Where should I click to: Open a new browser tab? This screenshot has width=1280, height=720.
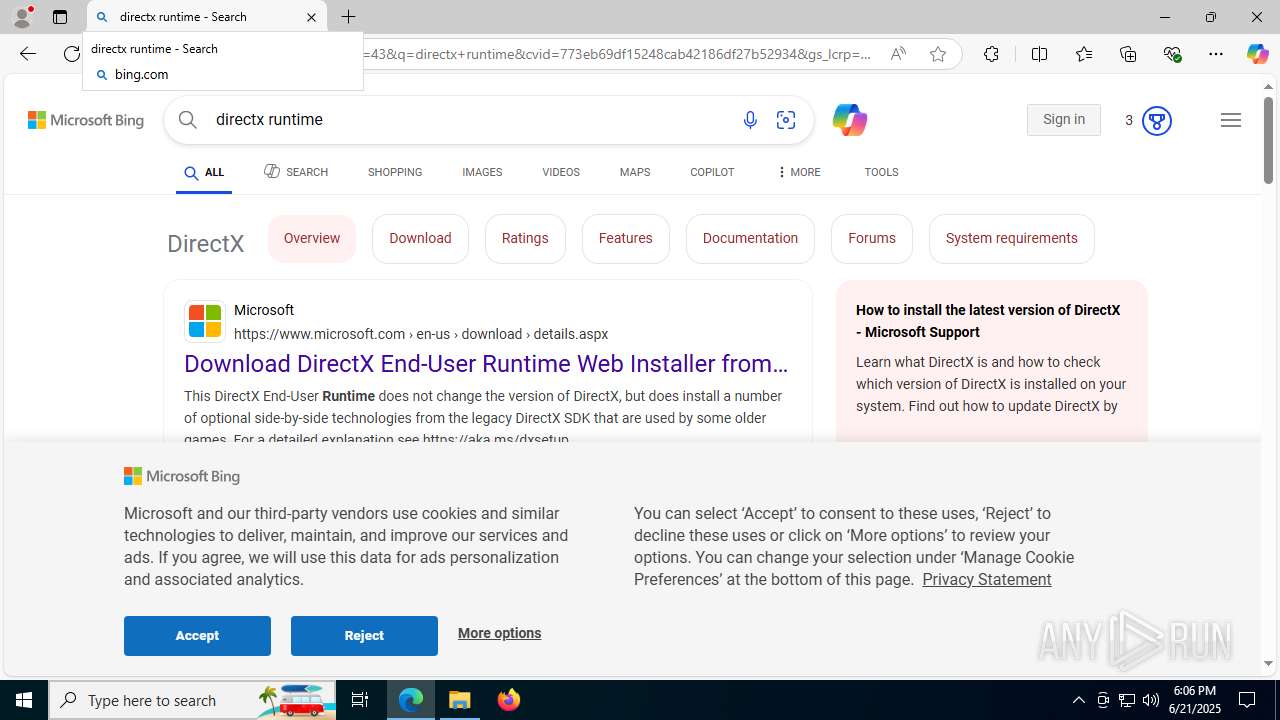click(348, 17)
